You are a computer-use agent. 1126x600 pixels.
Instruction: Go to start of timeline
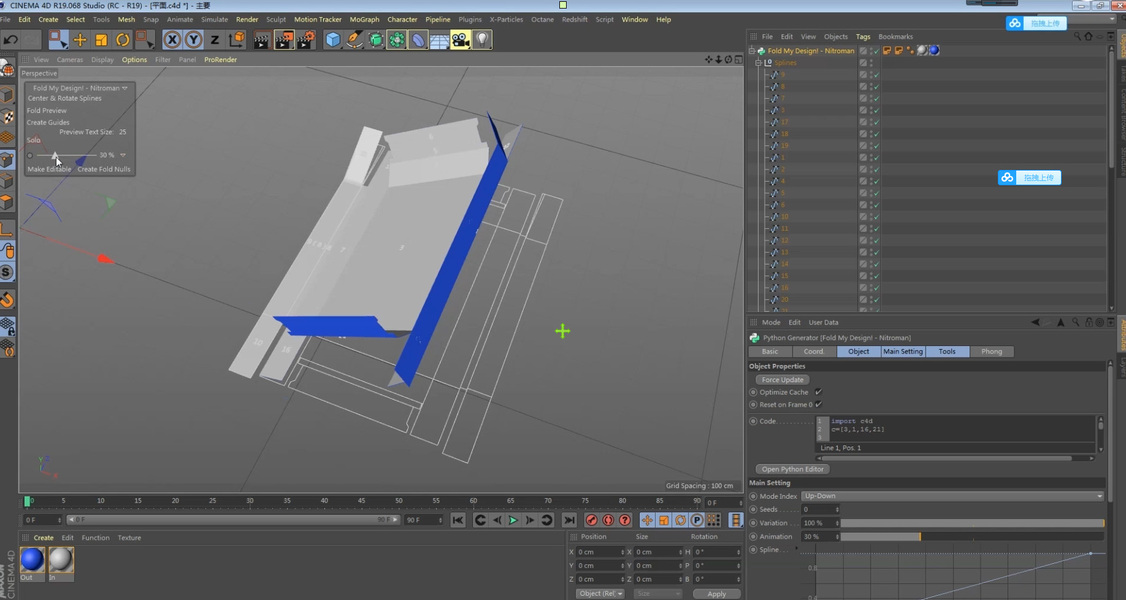point(457,520)
